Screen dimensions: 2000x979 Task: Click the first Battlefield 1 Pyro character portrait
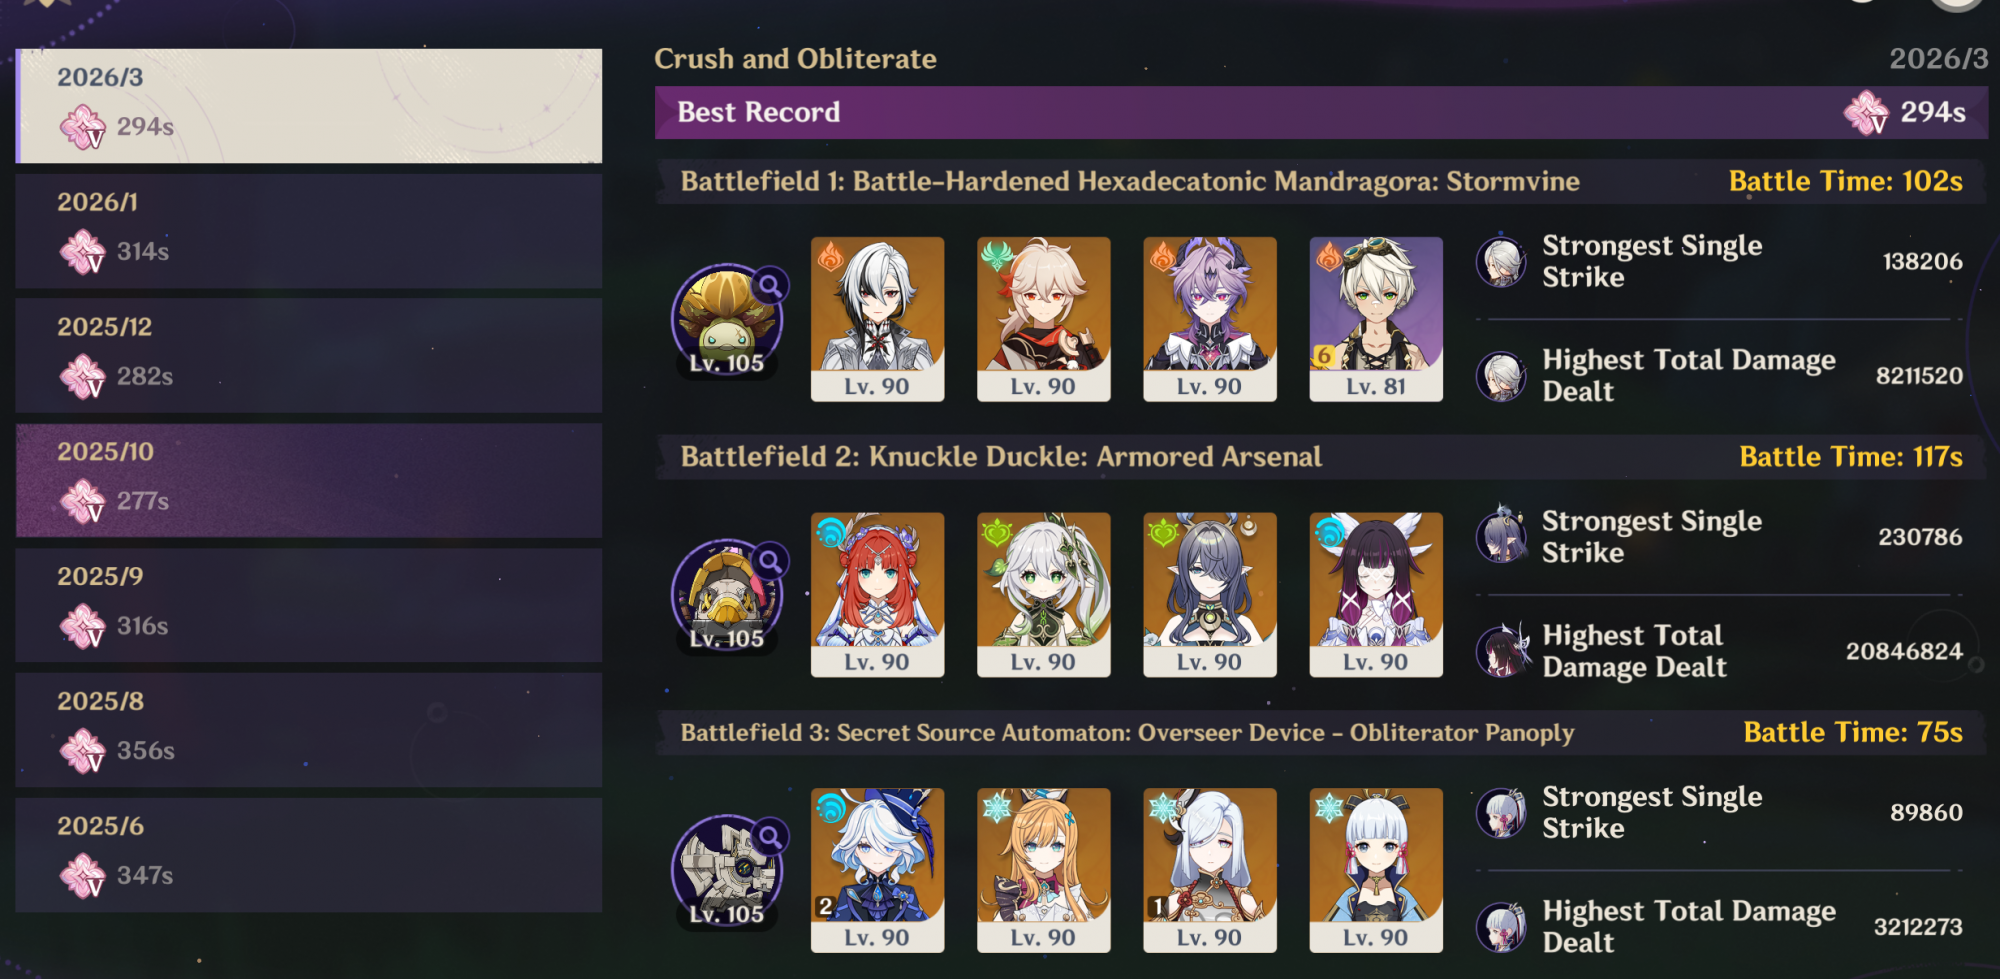(877, 319)
